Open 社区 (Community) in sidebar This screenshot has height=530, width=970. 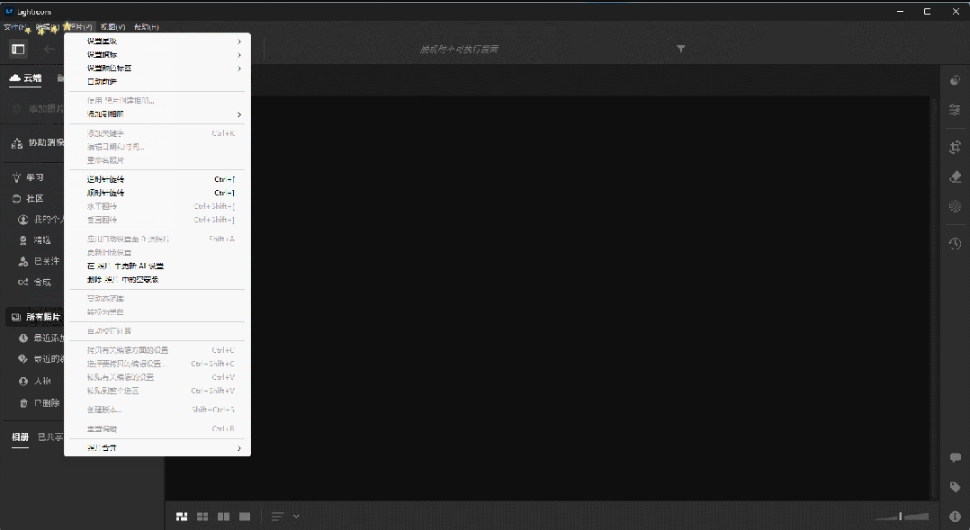click(x=35, y=199)
